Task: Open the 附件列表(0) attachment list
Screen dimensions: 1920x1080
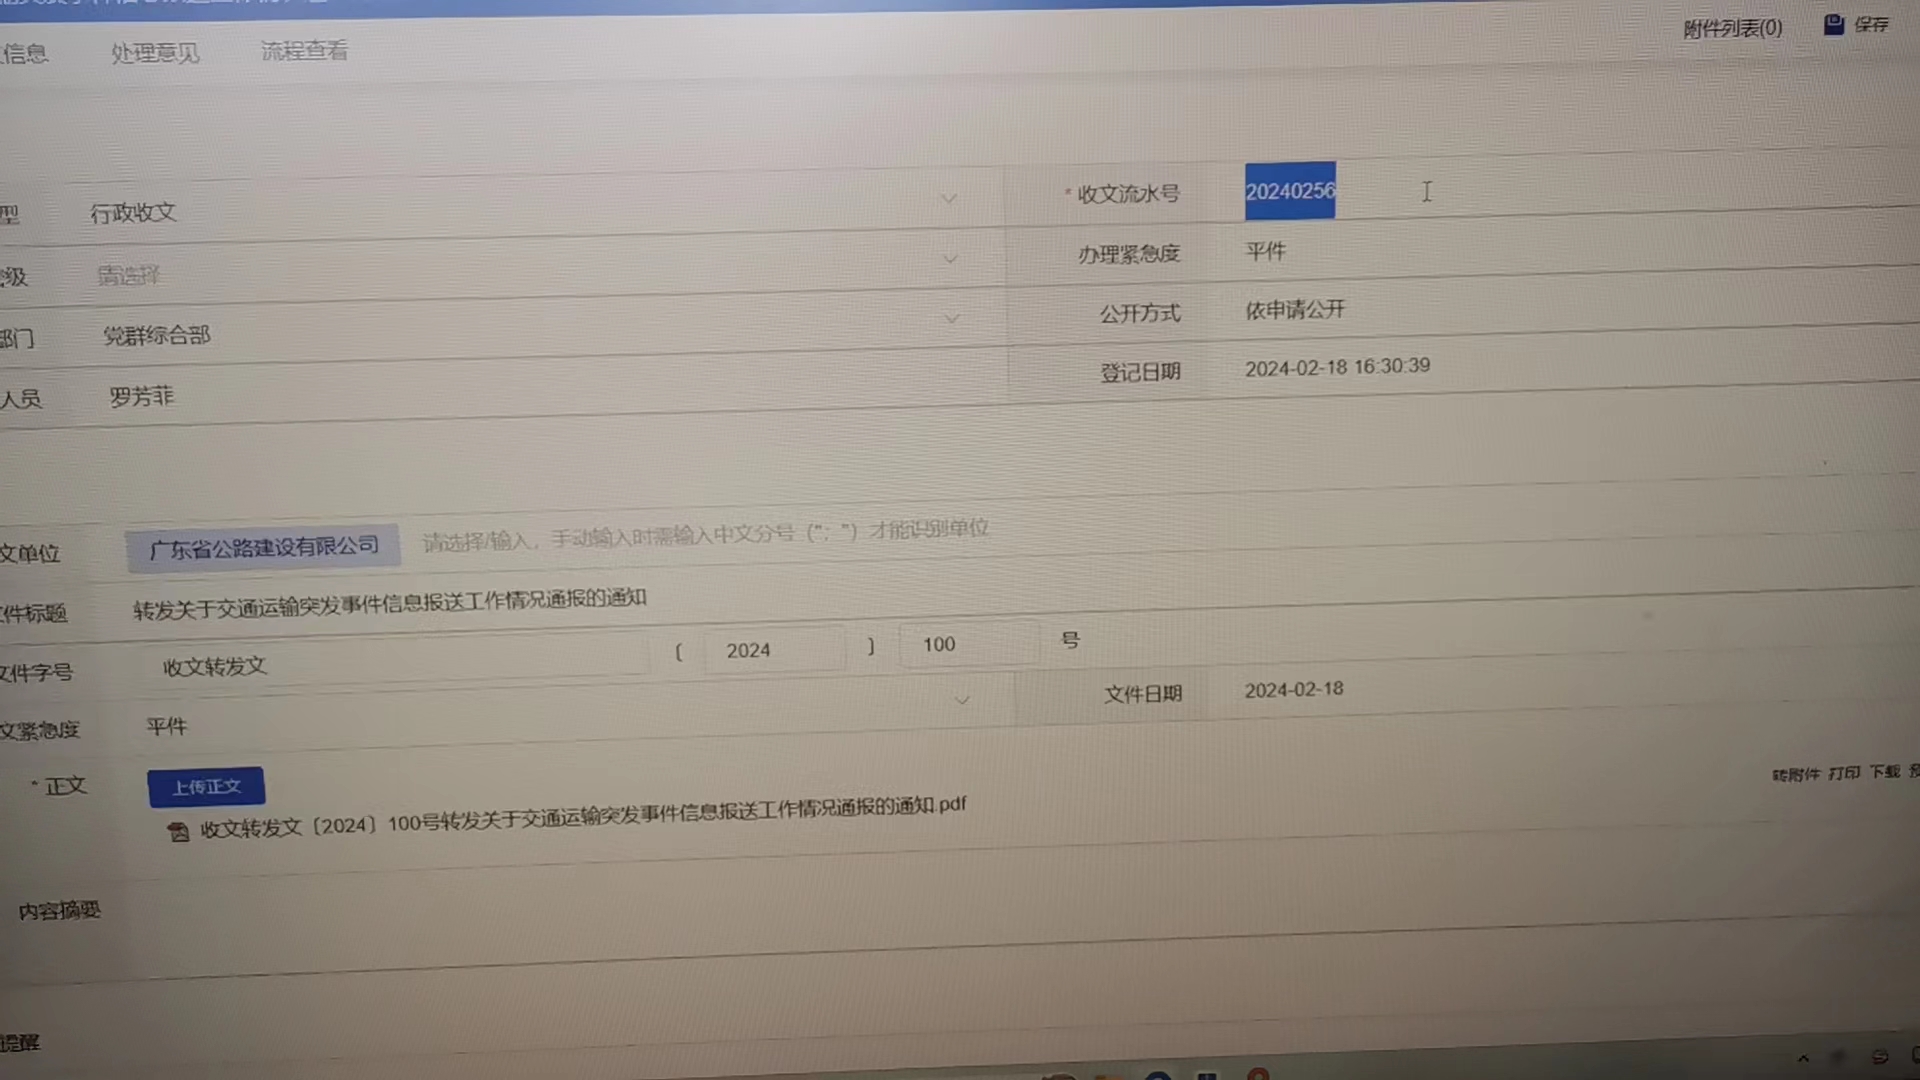Action: 1732,28
